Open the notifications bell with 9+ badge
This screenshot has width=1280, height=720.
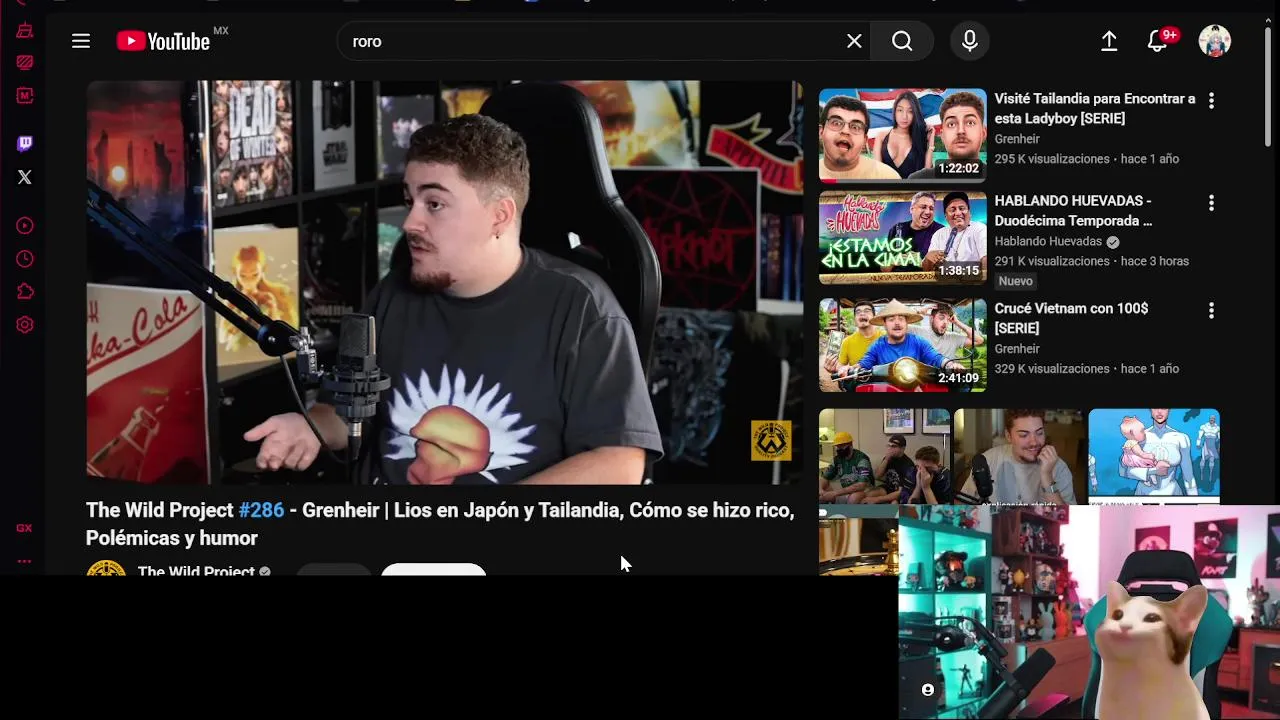pyautogui.click(x=1158, y=41)
